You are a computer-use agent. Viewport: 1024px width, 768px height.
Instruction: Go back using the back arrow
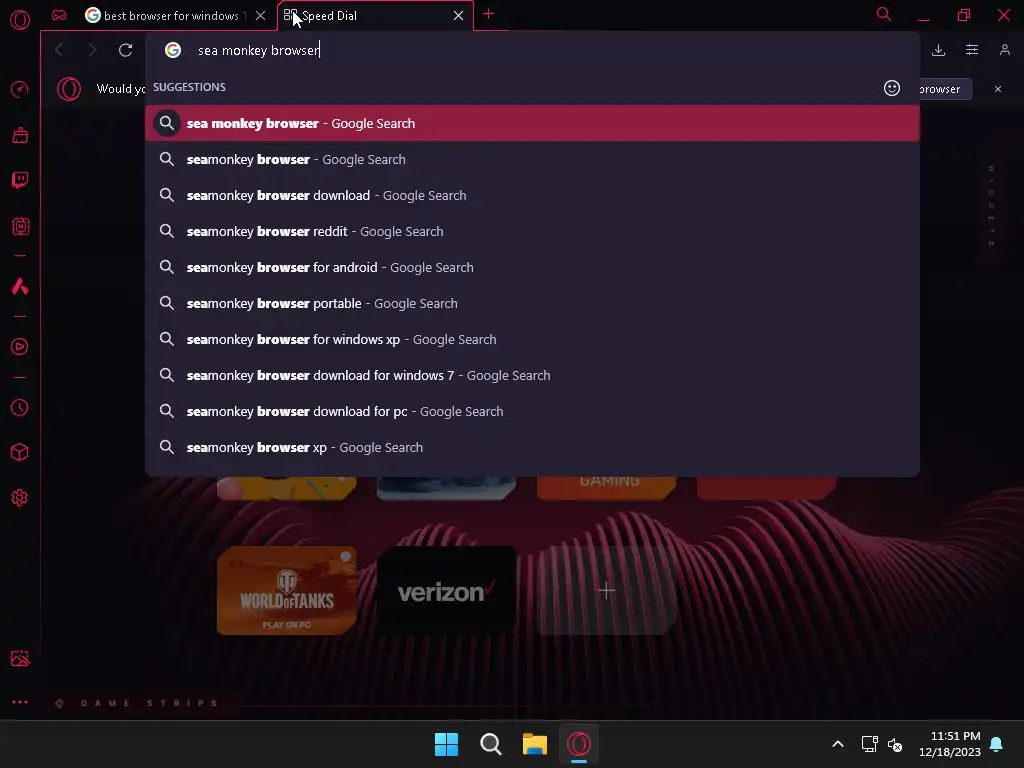click(59, 50)
